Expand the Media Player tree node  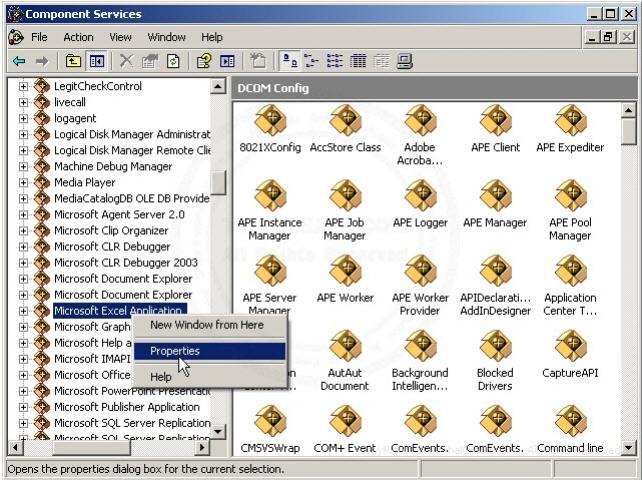click(x=23, y=183)
